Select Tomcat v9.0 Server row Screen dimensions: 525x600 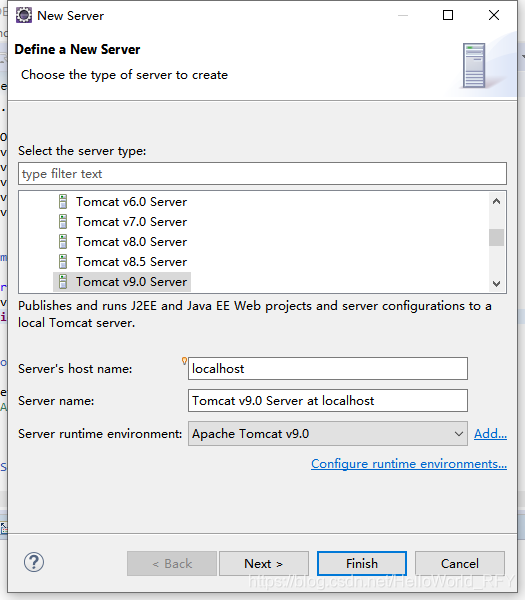click(122, 282)
